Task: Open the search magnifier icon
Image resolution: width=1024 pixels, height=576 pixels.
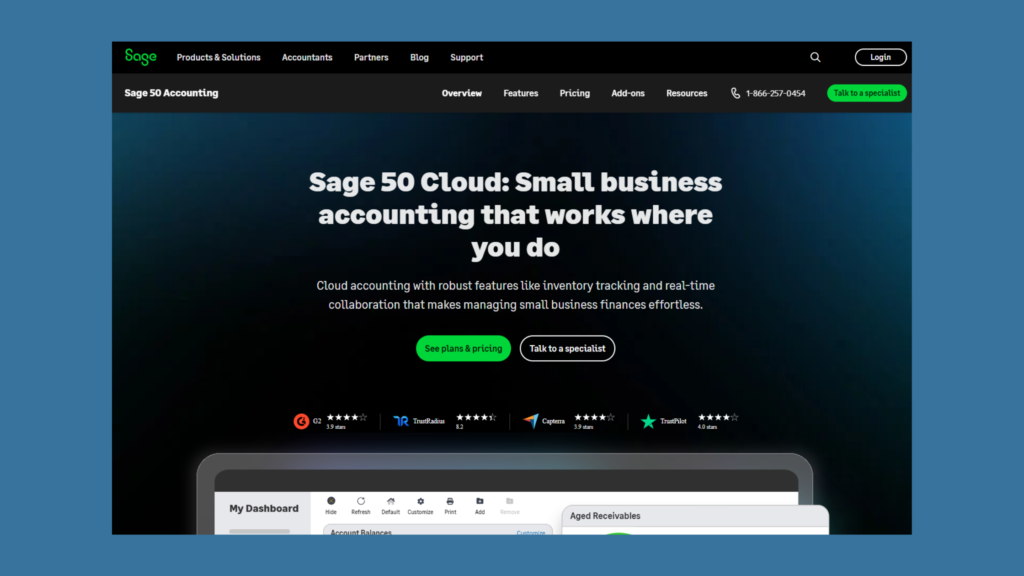Action: pyautogui.click(x=815, y=58)
